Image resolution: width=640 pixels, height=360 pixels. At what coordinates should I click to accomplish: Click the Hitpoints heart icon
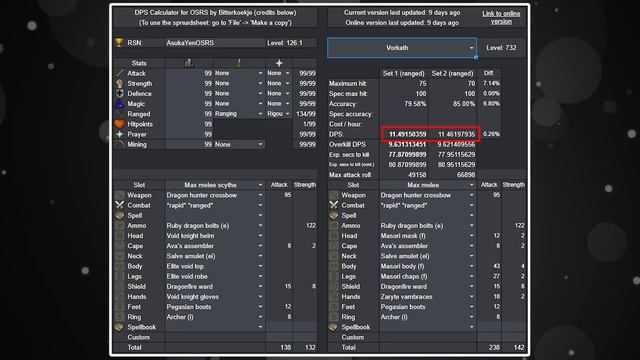pos(120,124)
